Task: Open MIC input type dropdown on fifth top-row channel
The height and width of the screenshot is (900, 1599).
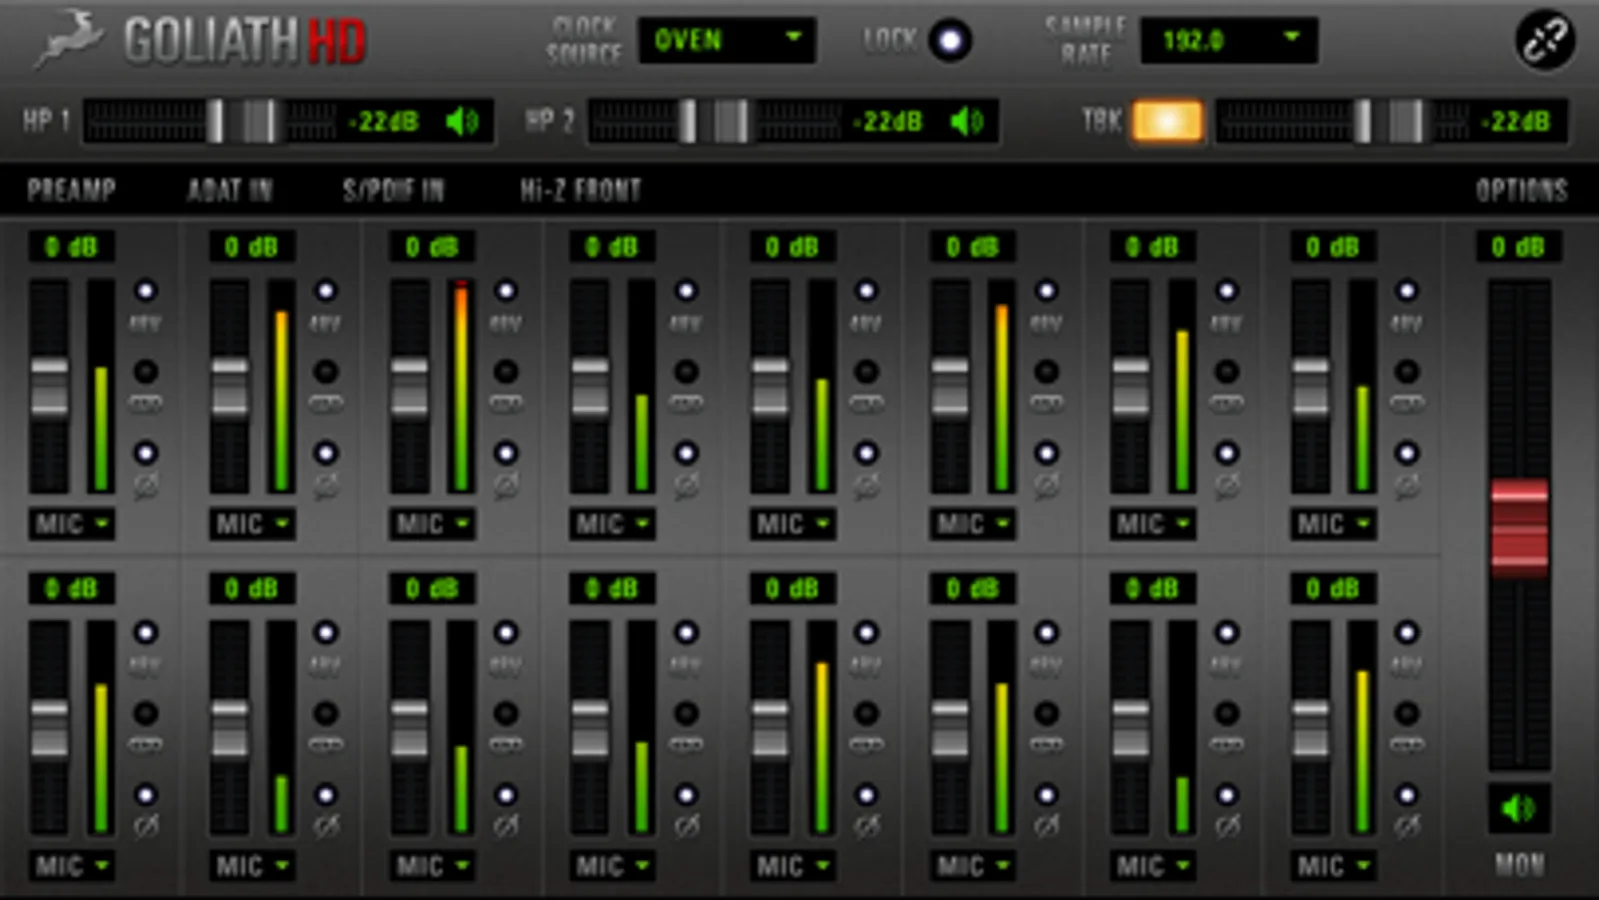Action: click(x=792, y=524)
